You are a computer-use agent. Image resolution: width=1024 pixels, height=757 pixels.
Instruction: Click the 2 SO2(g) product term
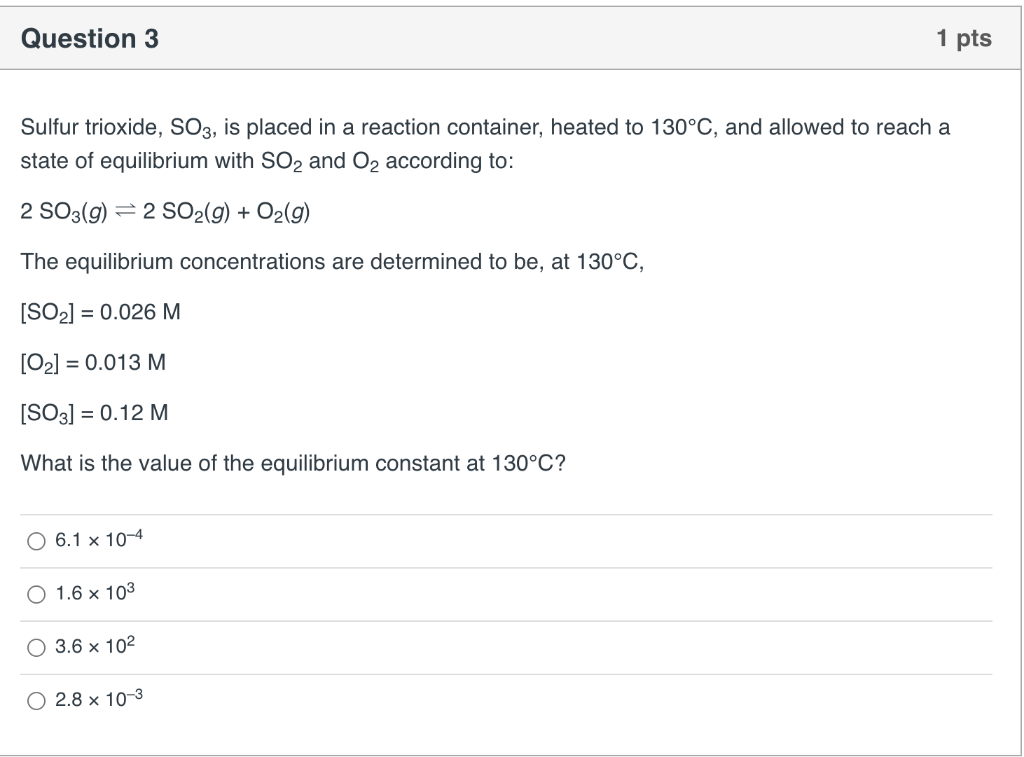[186, 212]
